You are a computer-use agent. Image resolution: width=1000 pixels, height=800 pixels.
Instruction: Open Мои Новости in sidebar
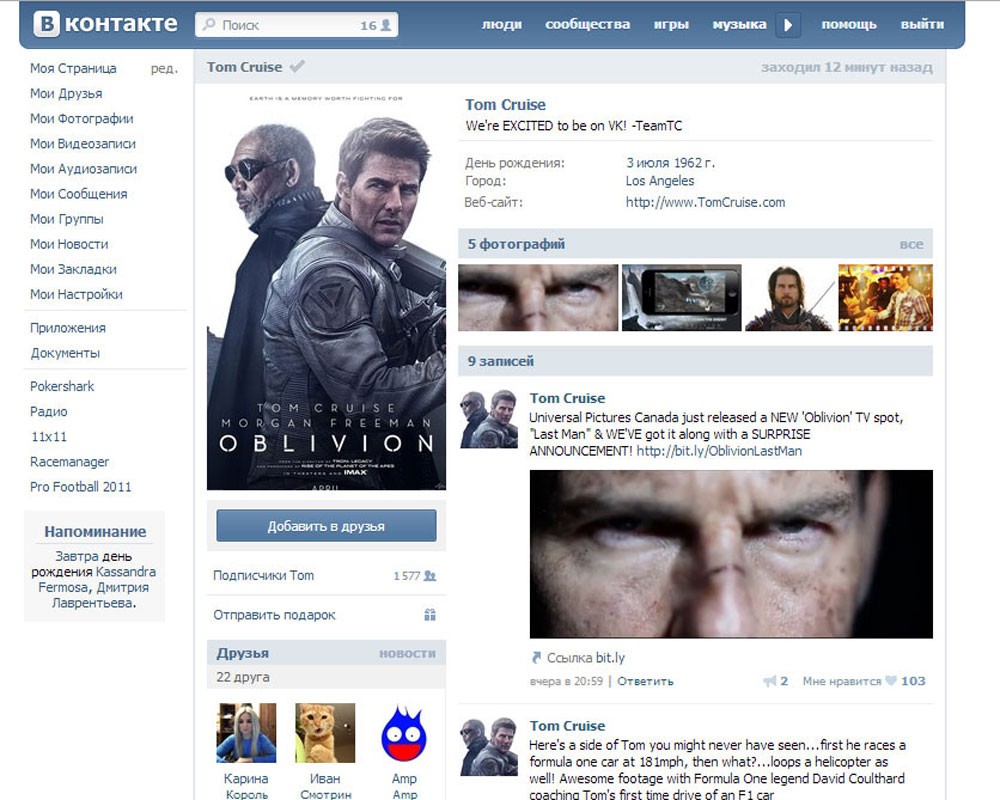click(69, 244)
